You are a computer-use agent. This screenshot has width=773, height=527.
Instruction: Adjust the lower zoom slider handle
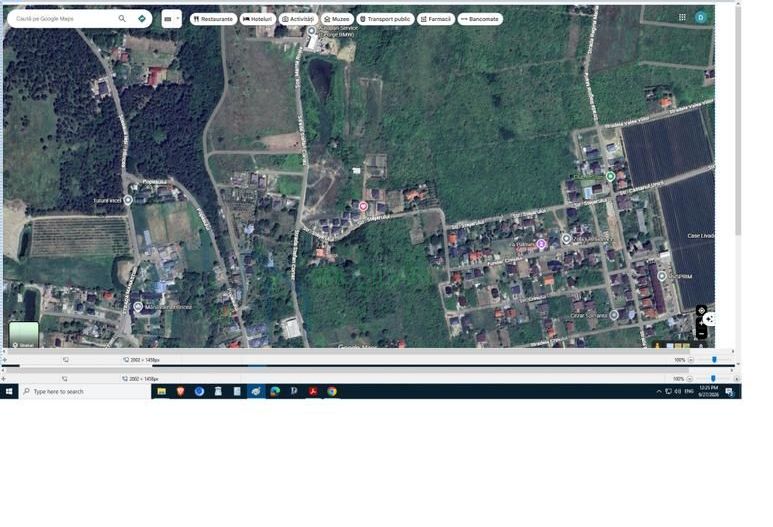tap(713, 379)
